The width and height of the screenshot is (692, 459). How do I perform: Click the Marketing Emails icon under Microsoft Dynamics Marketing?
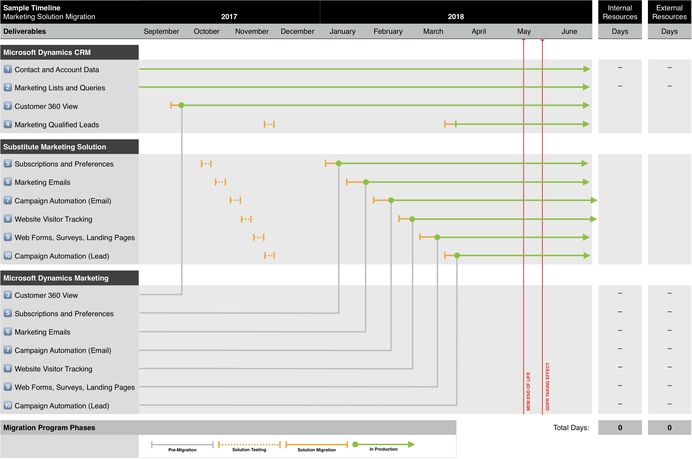[x=8, y=331]
